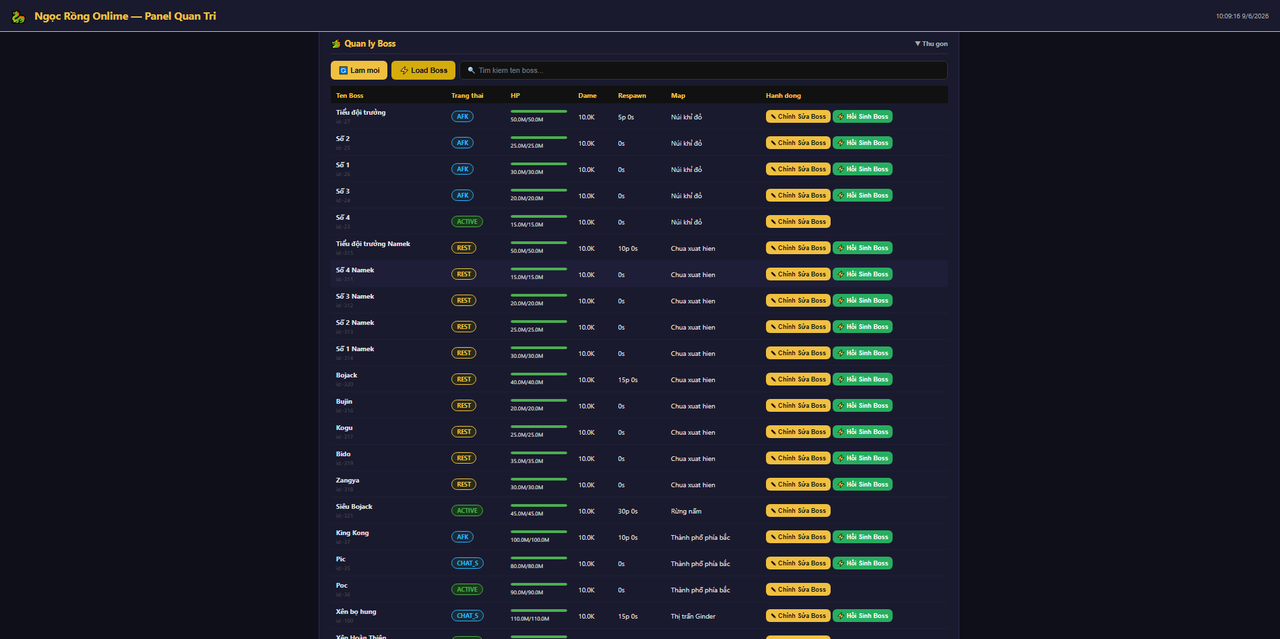Click the pencil icon in the Siêu Bojack row

point(774,511)
